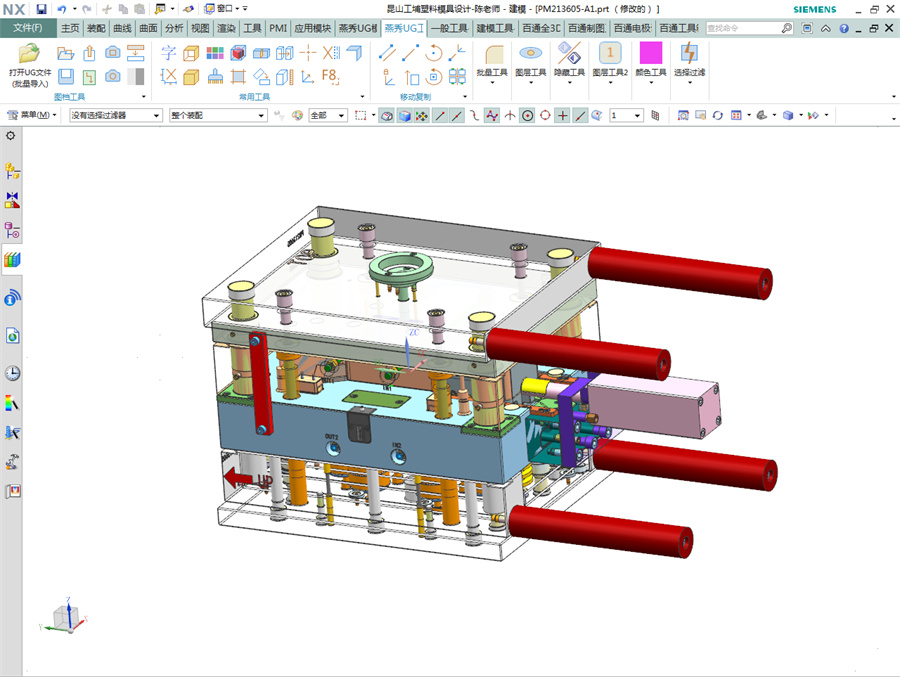Image resolution: width=900 pixels, height=677 pixels.
Task: Open the Assembly Navigator sidebar icon
Action: coord(13,173)
